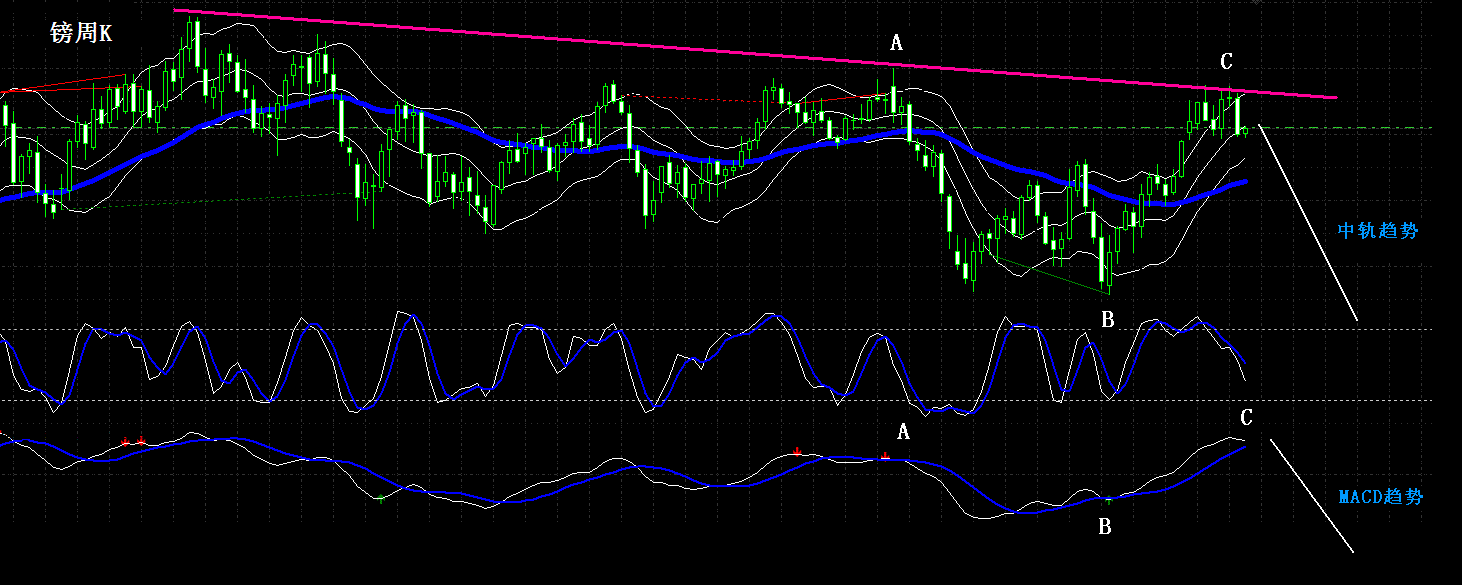Click the C label above the candlestick chart

click(x=1226, y=62)
